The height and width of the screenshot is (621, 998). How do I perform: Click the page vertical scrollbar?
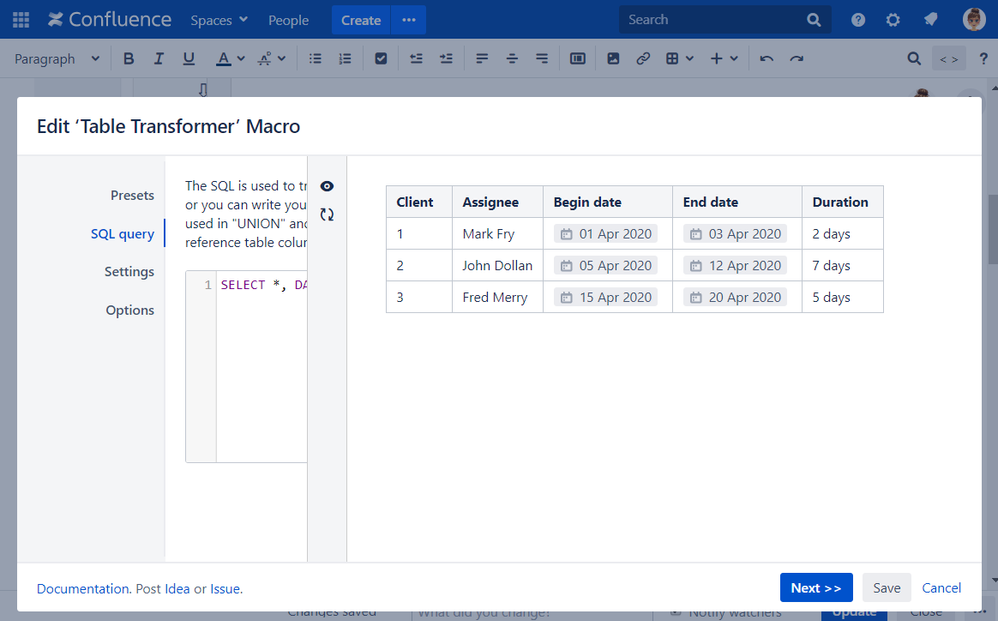(x=993, y=229)
